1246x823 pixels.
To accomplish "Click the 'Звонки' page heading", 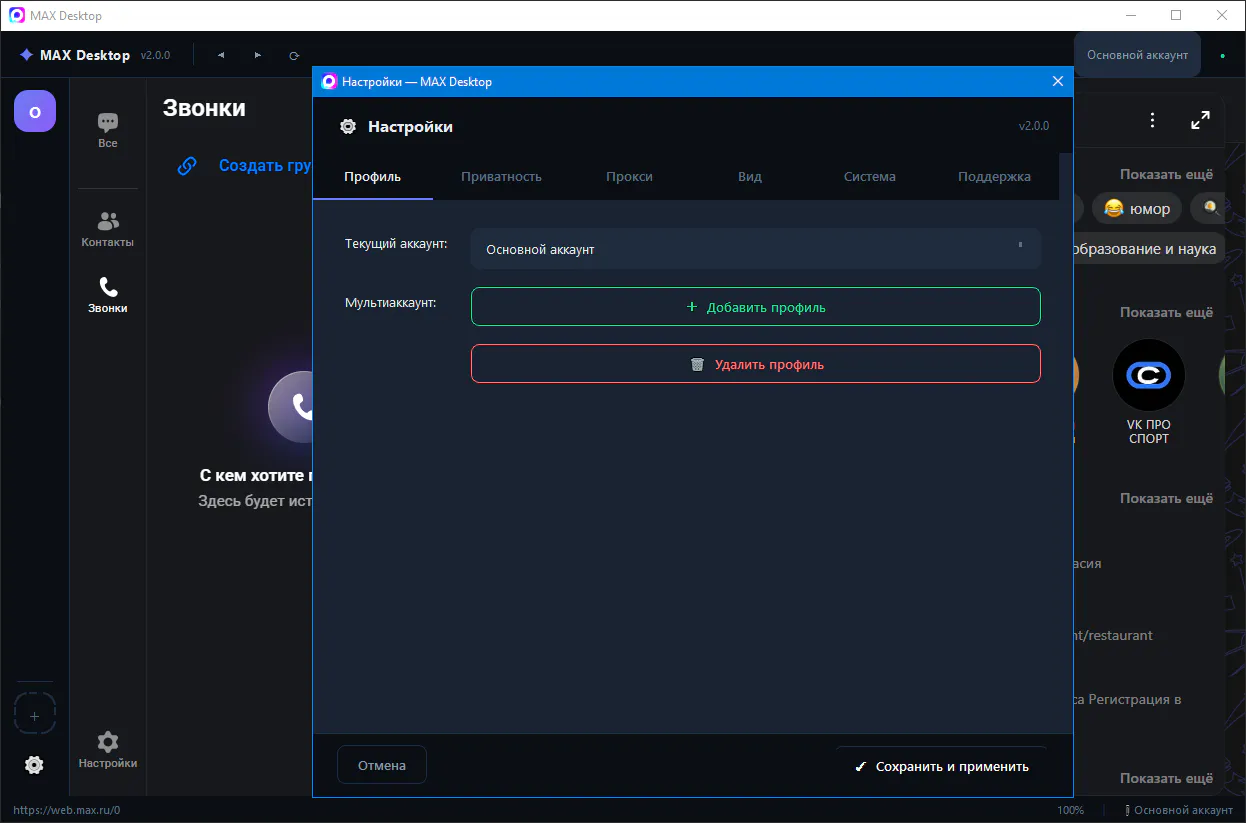I will (204, 108).
